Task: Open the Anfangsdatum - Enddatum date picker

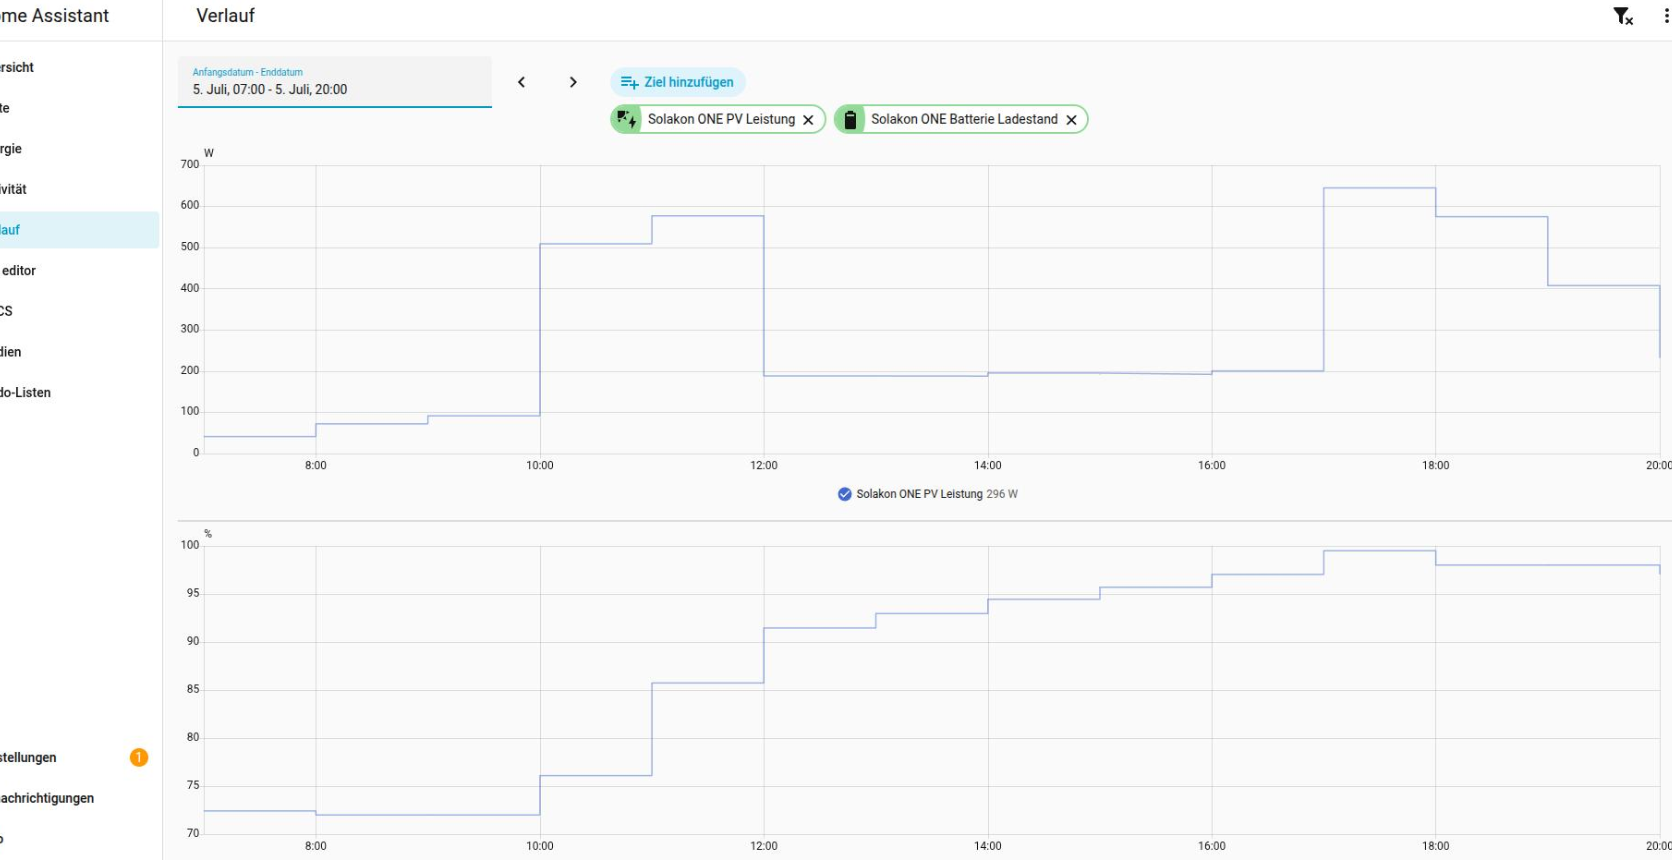Action: point(335,82)
